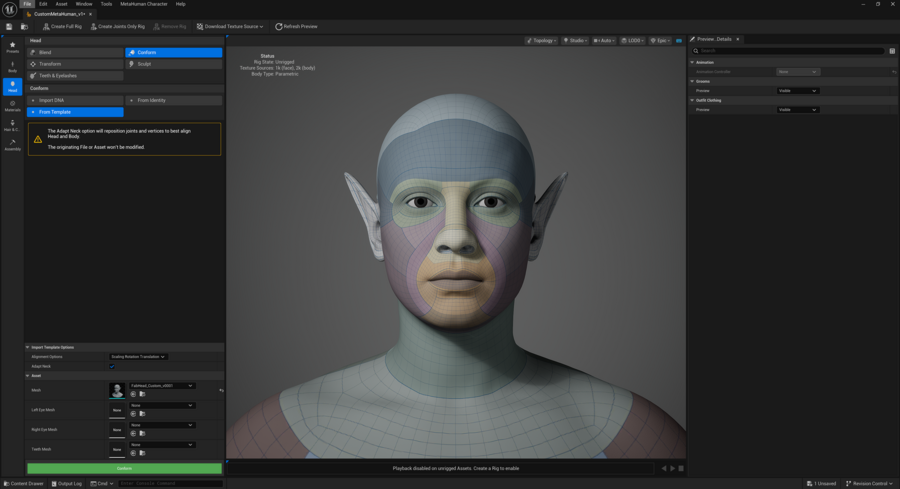This screenshot has height=489, width=900.
Task: Open the Materials sidebar section
Action: click(12, 105)
